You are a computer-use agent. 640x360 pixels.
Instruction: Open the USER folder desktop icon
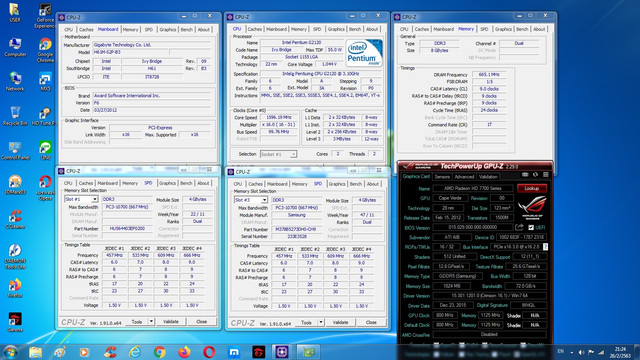click(x=15, y=12)
